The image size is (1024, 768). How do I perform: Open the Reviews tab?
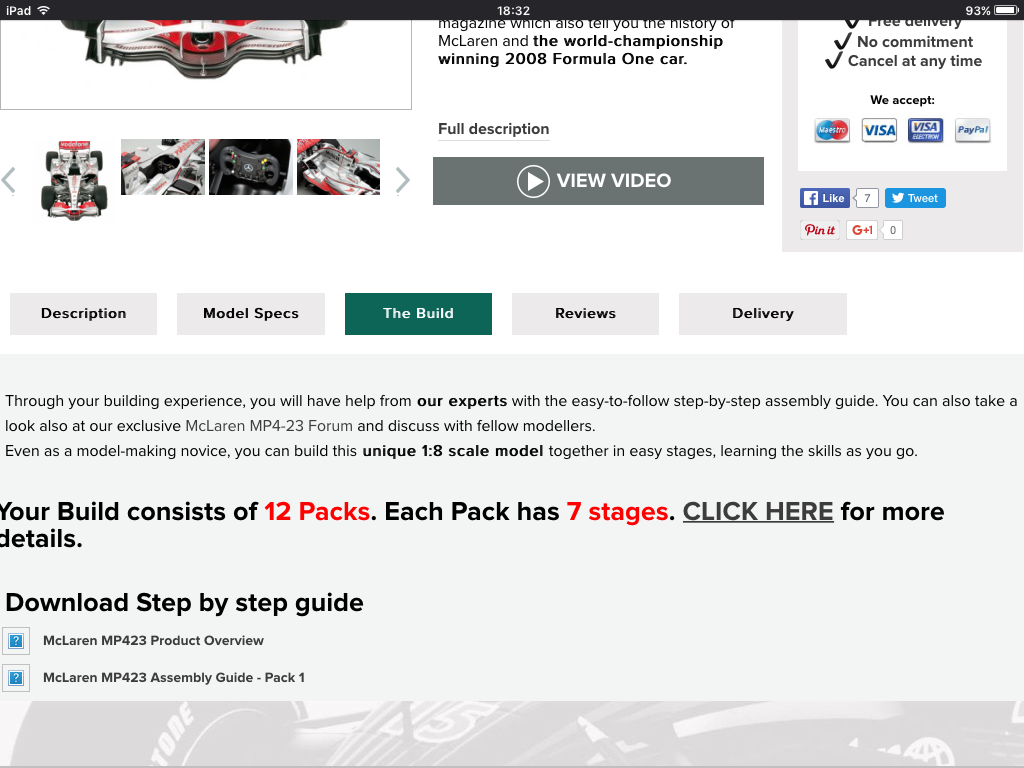click(x=585, y=313)
